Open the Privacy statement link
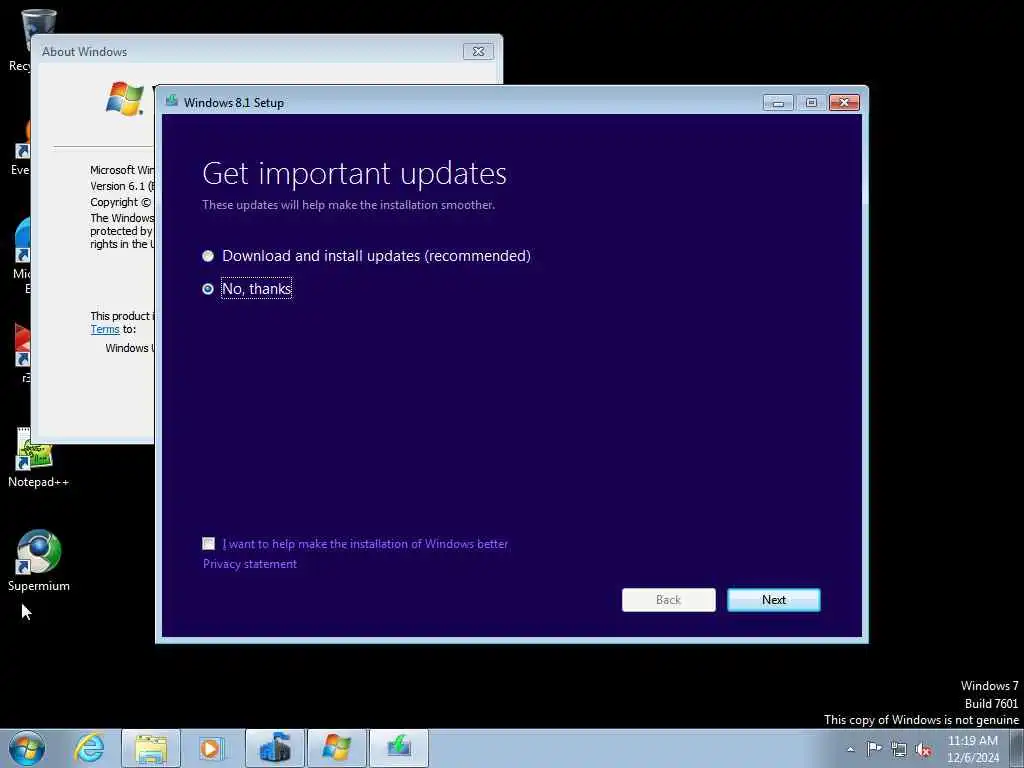The width and height of the screenshot is (1024, 768). click(x=249, y=564)
